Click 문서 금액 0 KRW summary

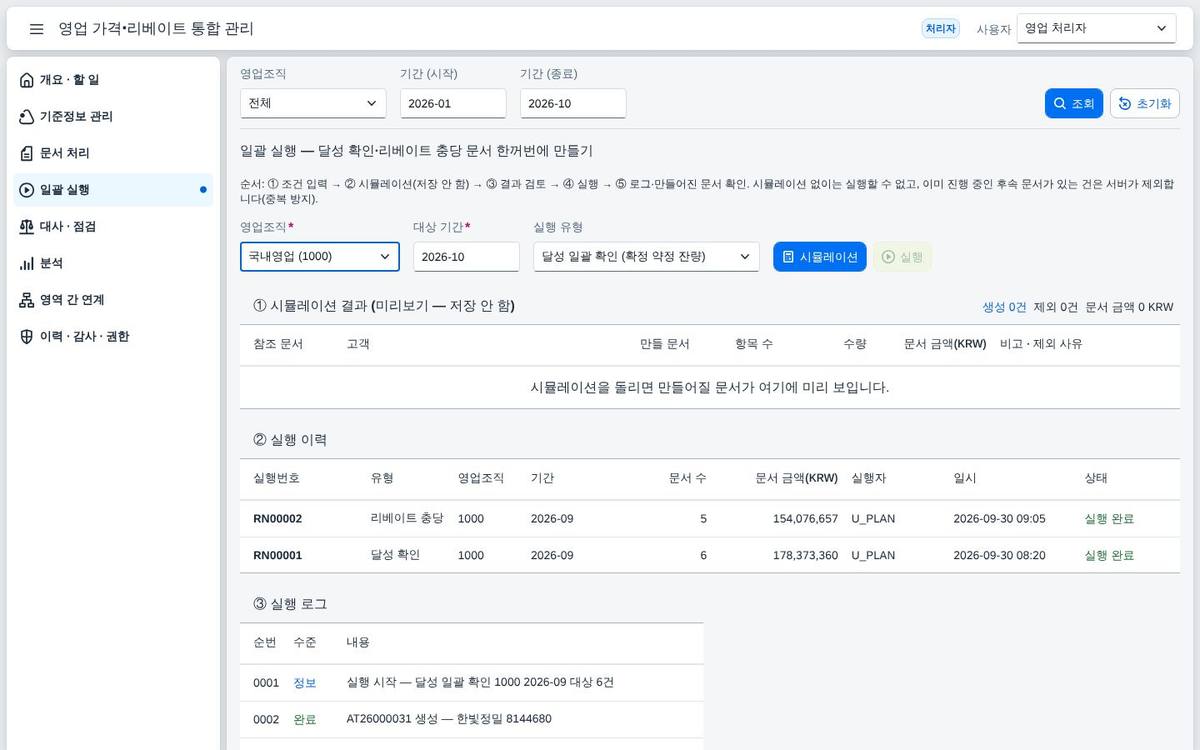point(1129,307)
